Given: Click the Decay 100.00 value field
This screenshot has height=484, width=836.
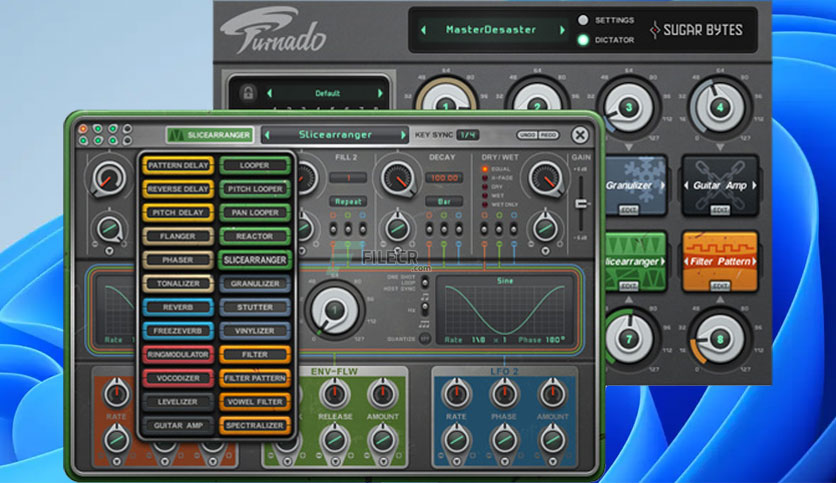Looking at the screenshot, I should click(x=444, y=178).
